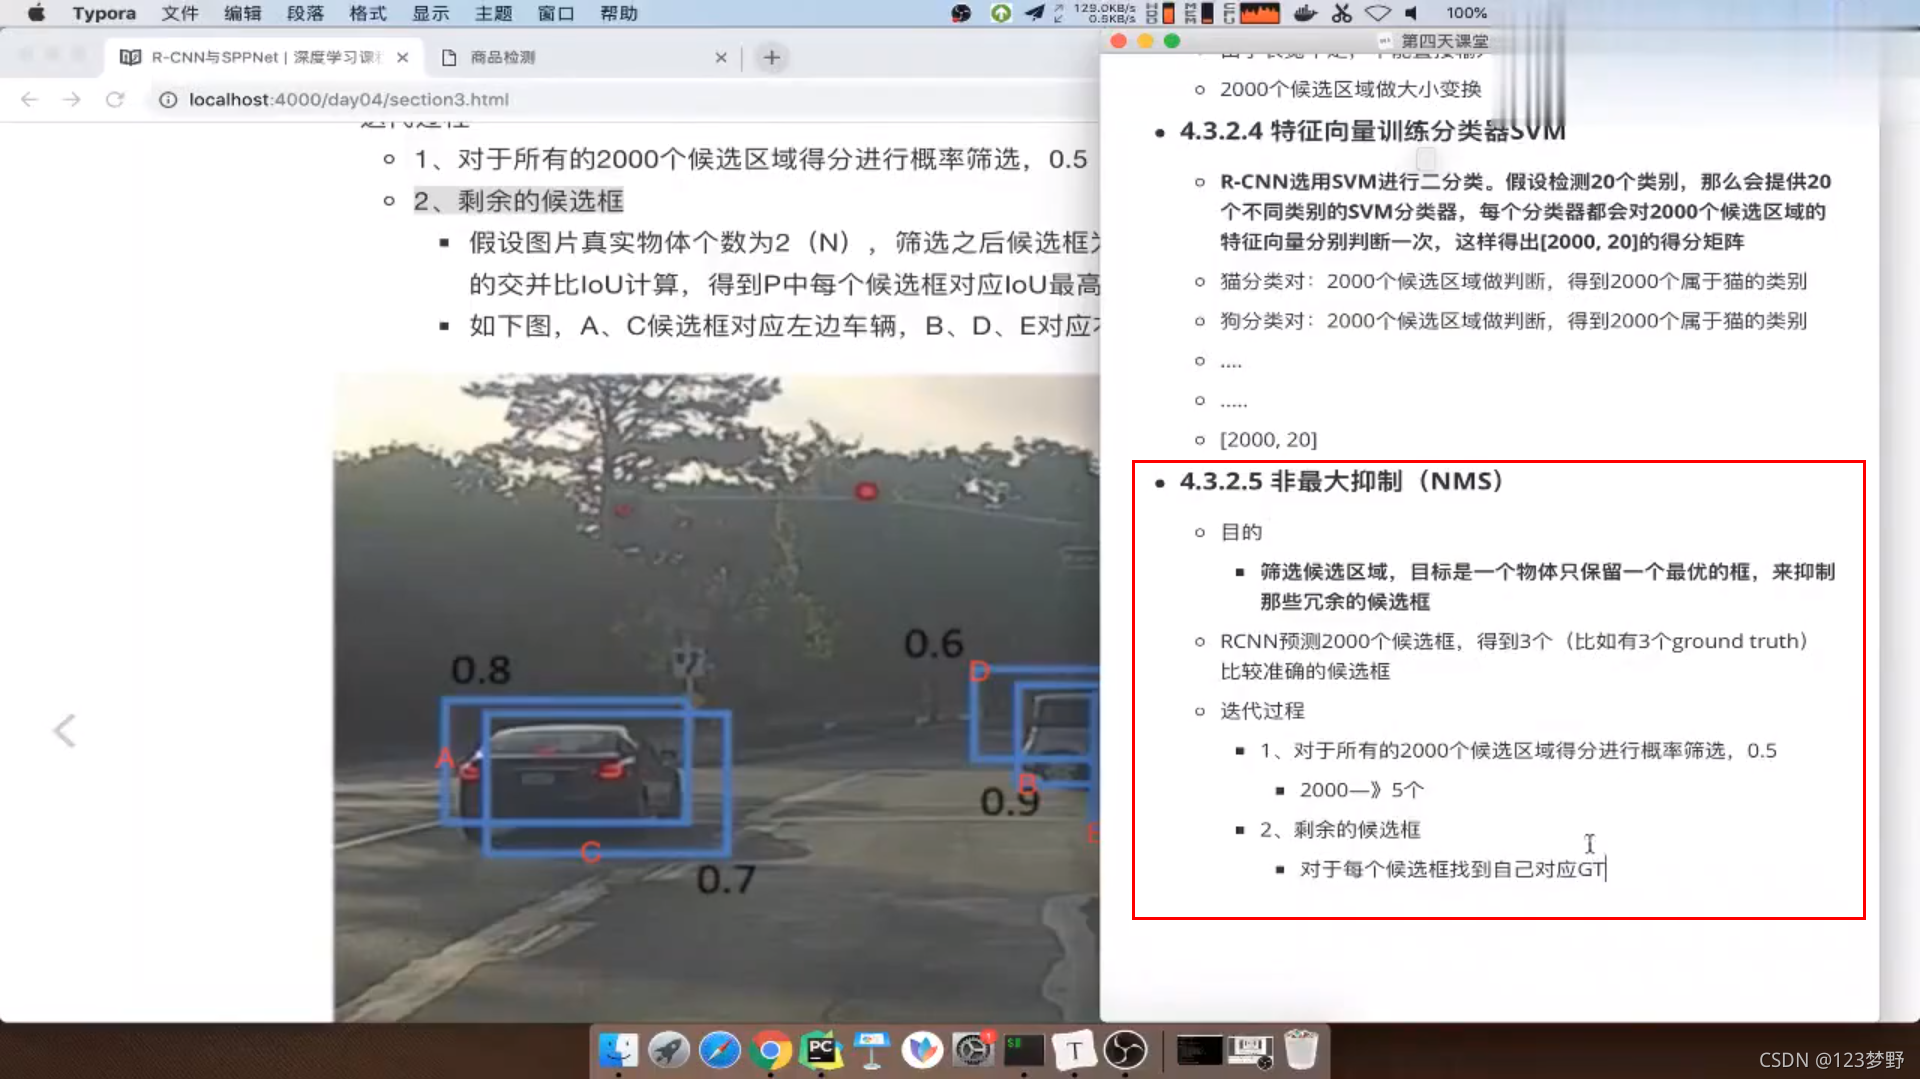Open Terminal from the Dock
Viewport: 1920px width, 1079px height.
point(1024,1050)
